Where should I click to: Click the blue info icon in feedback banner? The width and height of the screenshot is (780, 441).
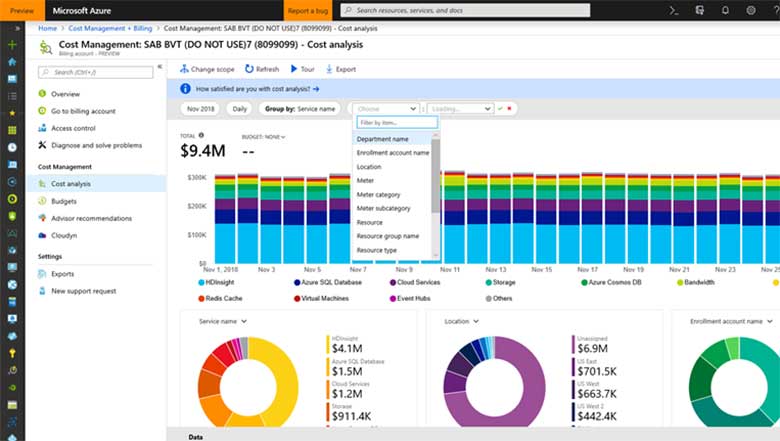(186, 88)
